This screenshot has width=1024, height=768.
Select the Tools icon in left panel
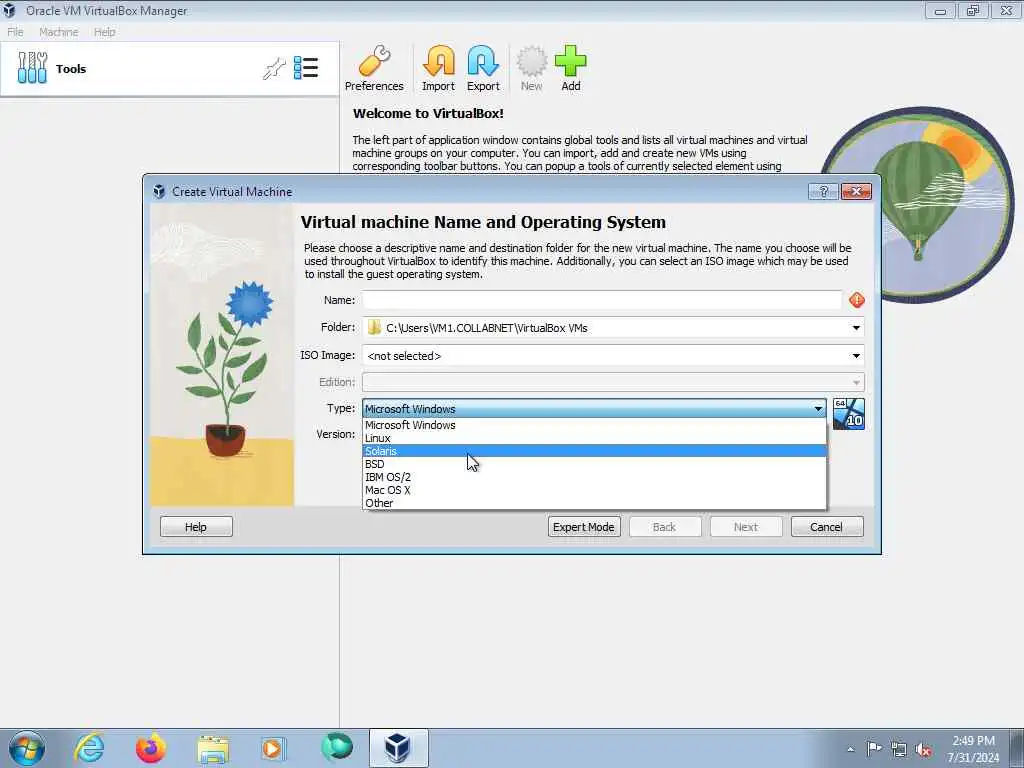click(32, 68)
